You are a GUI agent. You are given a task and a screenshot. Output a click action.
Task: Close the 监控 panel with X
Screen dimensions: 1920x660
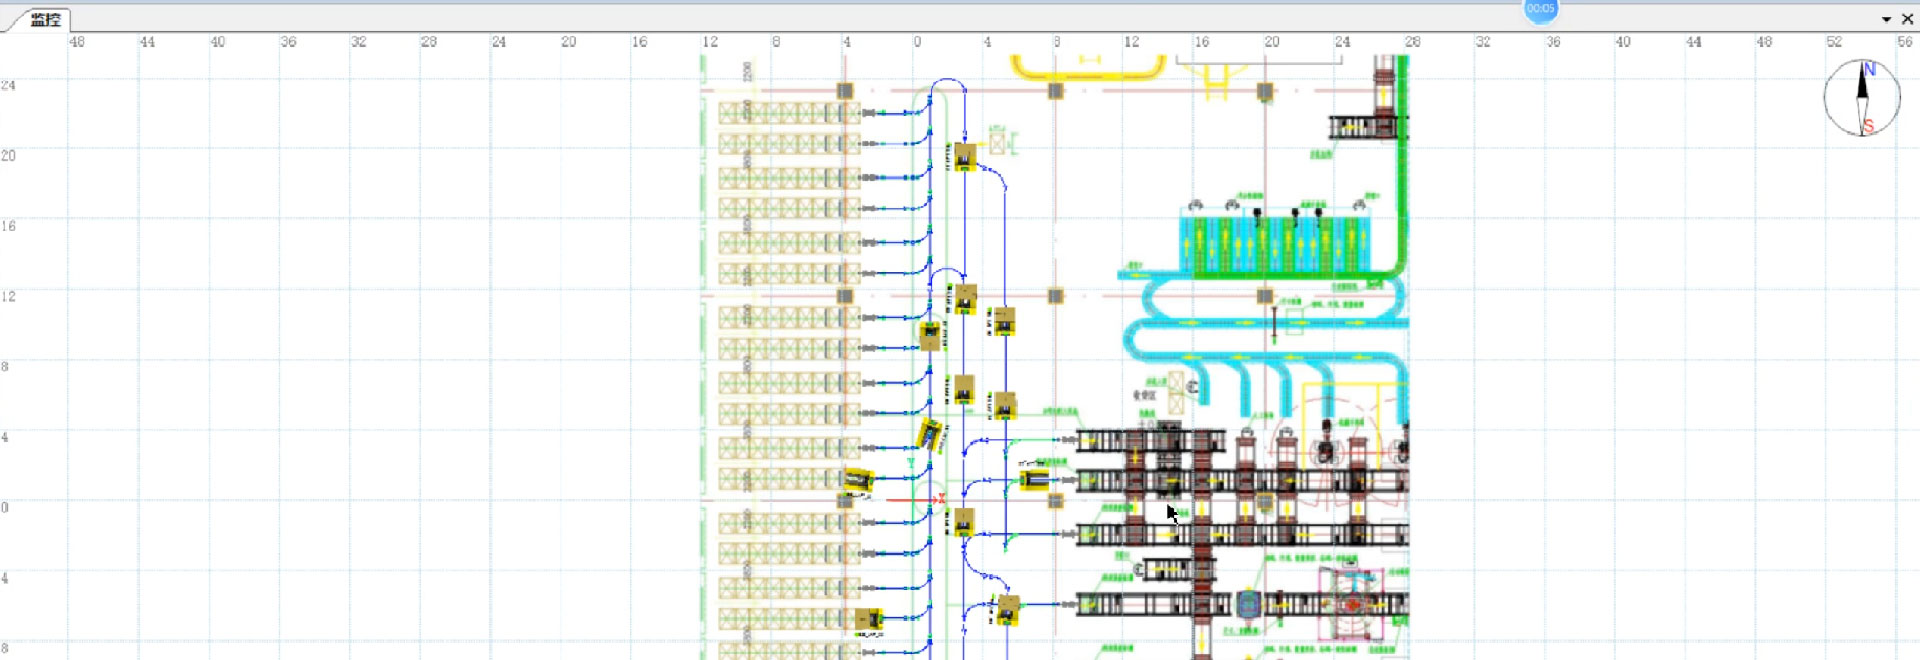(x=1907, y=20)
